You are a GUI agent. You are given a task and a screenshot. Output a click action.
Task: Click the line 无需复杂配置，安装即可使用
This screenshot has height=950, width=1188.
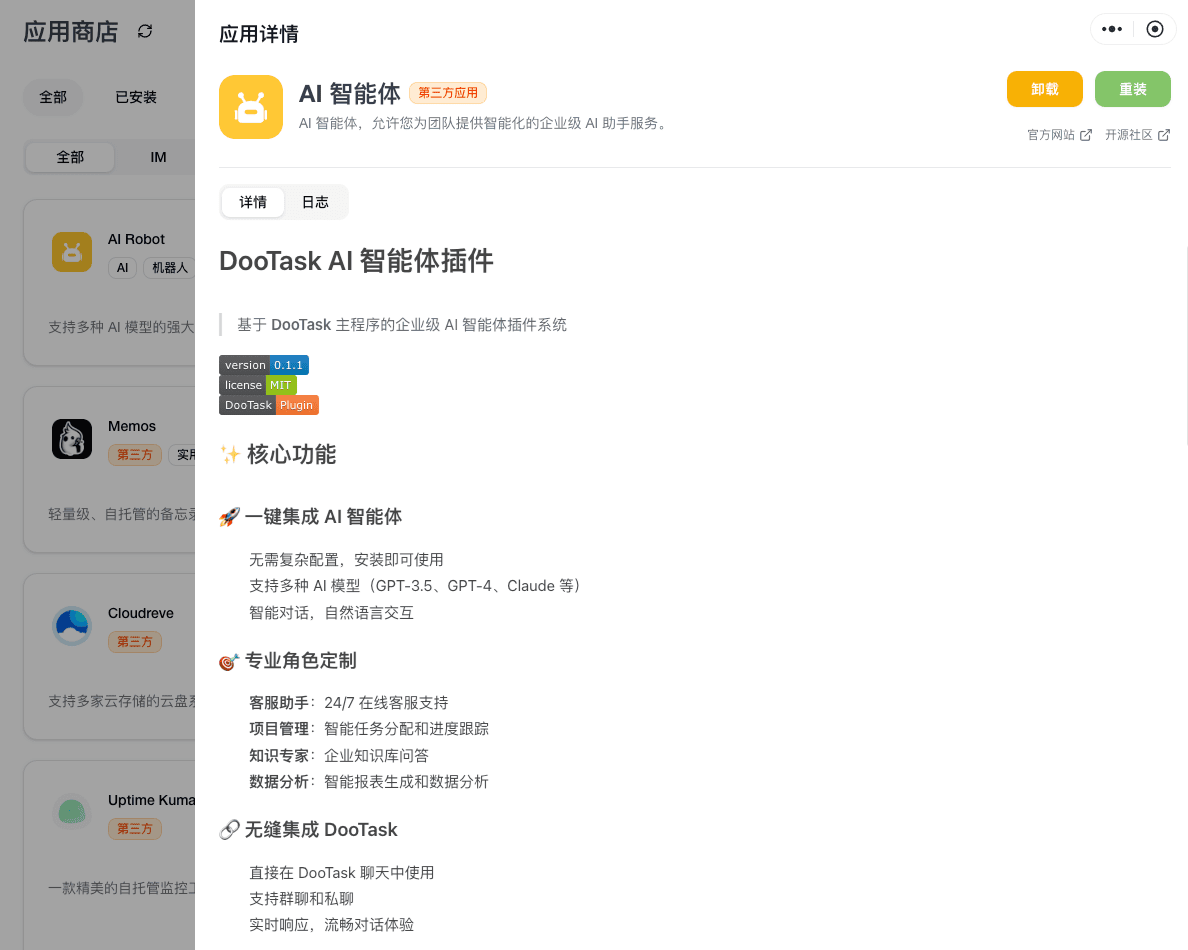point(346,560)
